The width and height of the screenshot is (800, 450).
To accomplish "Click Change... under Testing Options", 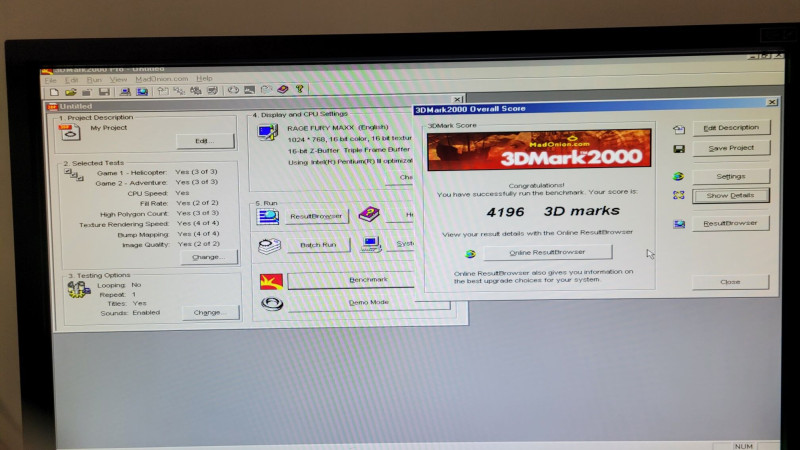I will tap(210, 312).
